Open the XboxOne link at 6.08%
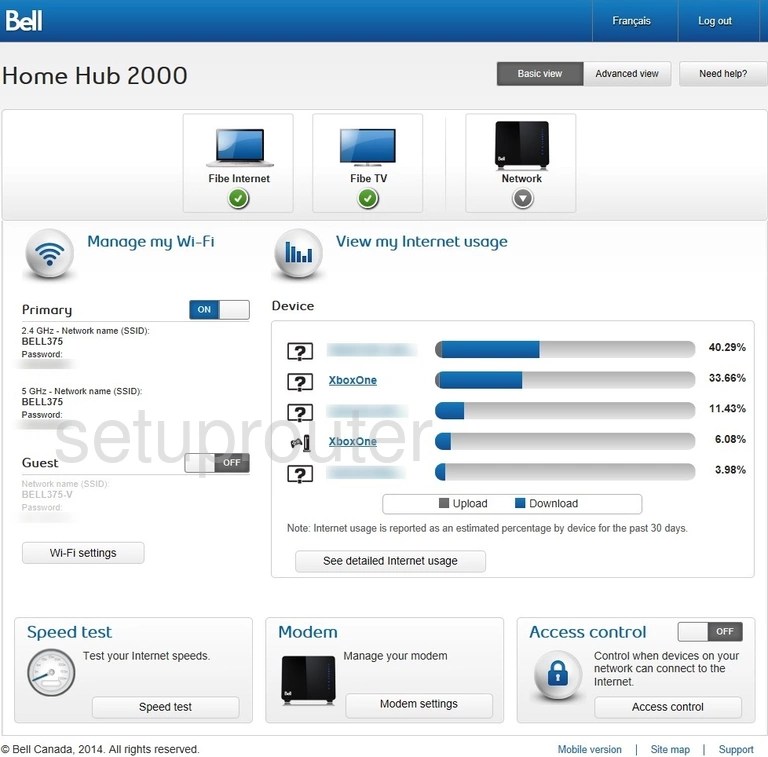The image size is (768, 757). pyautogui.click(x=353, y=442)
